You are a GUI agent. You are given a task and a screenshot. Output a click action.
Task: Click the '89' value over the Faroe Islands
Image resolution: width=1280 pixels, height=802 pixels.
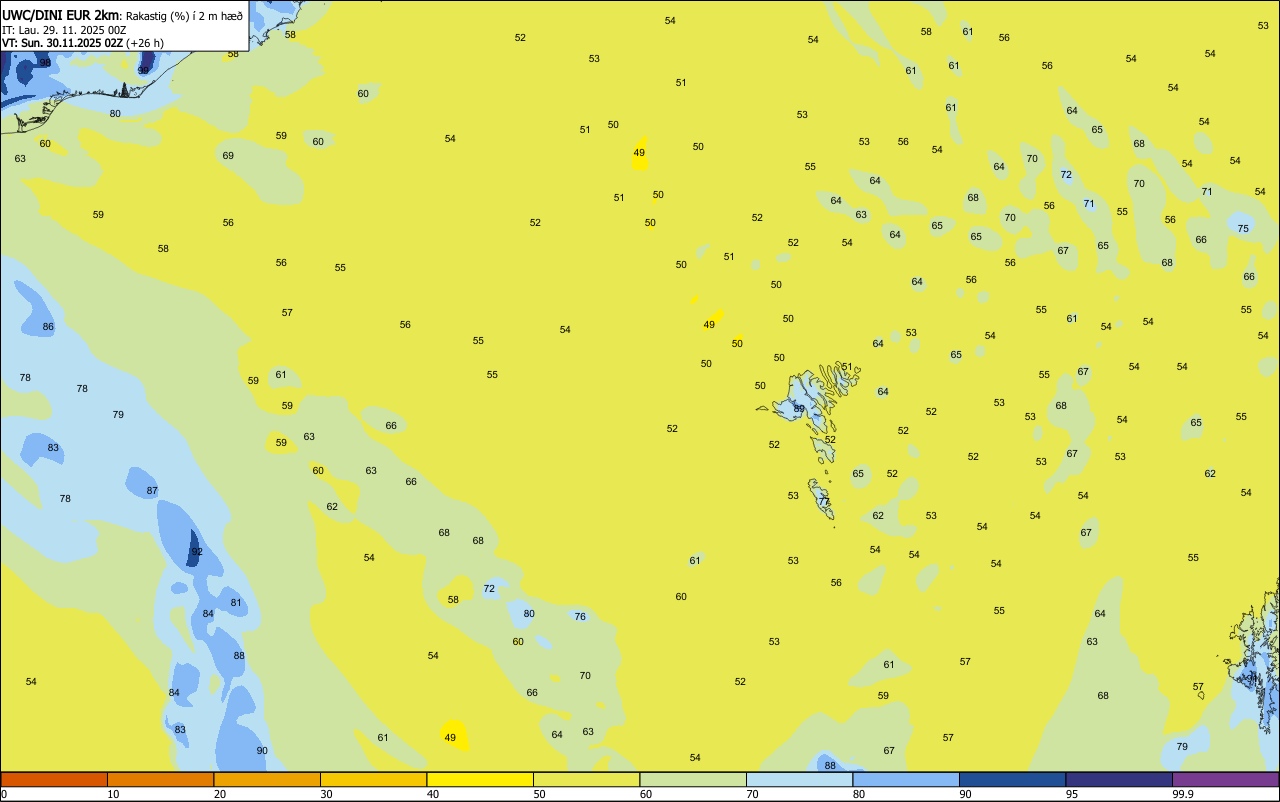click(x=799, y=409)
